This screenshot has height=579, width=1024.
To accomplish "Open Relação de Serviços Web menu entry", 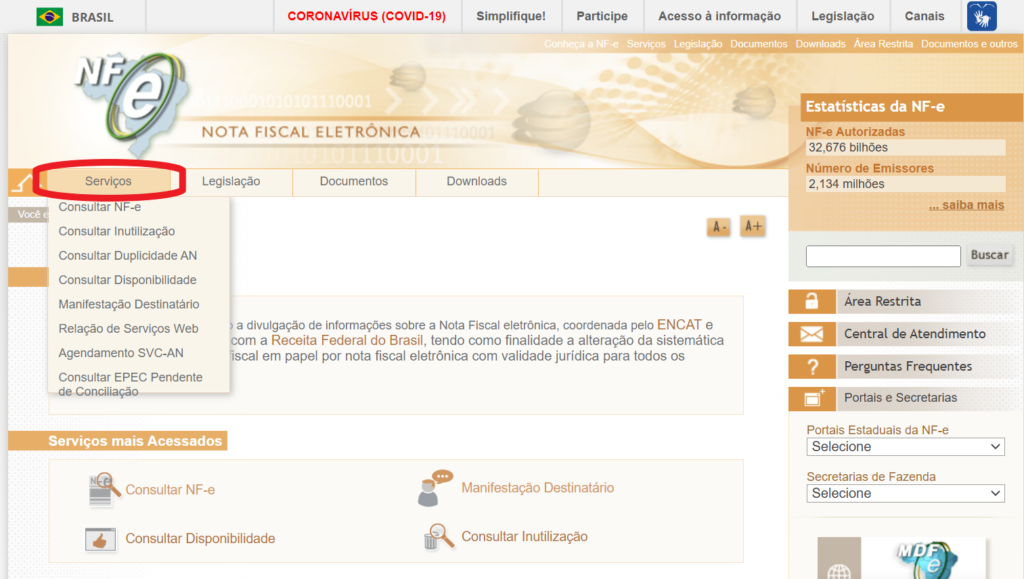I will pos(129,328).
